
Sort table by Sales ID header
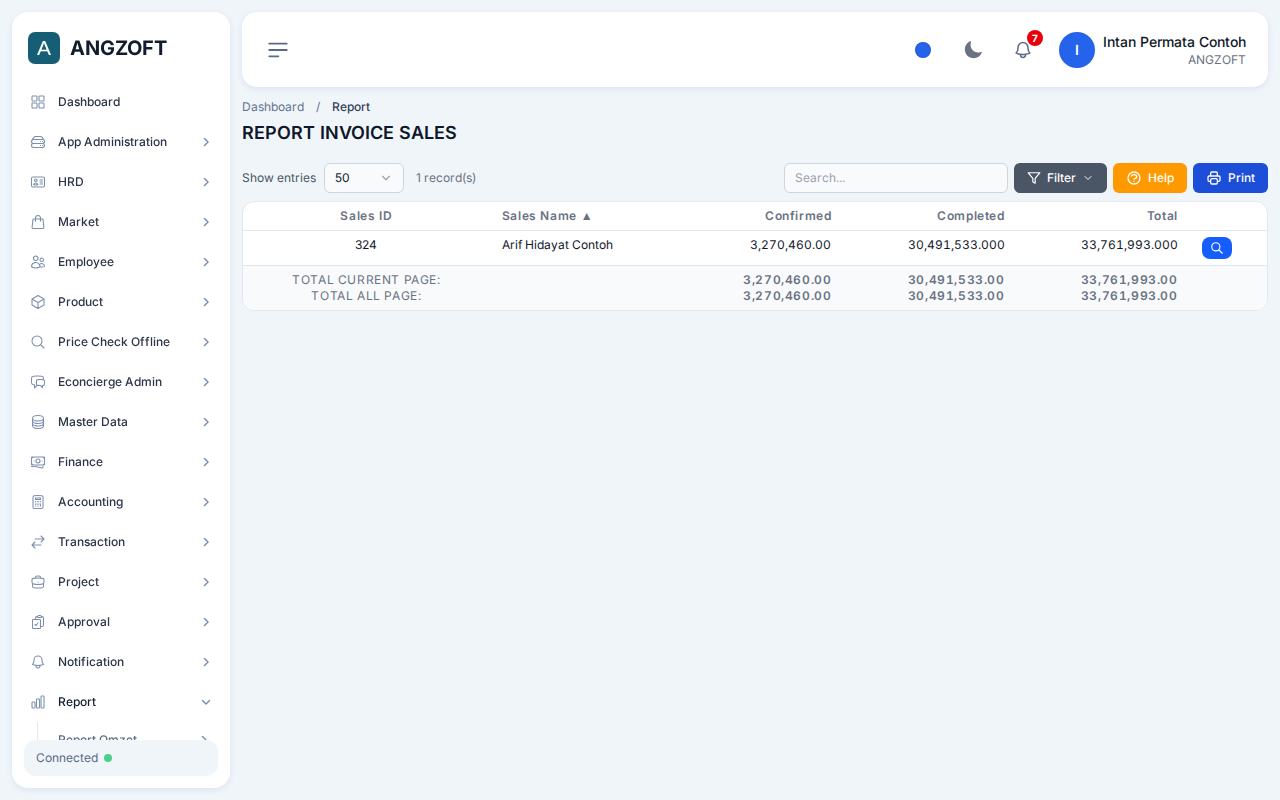(x=366, y=216)
